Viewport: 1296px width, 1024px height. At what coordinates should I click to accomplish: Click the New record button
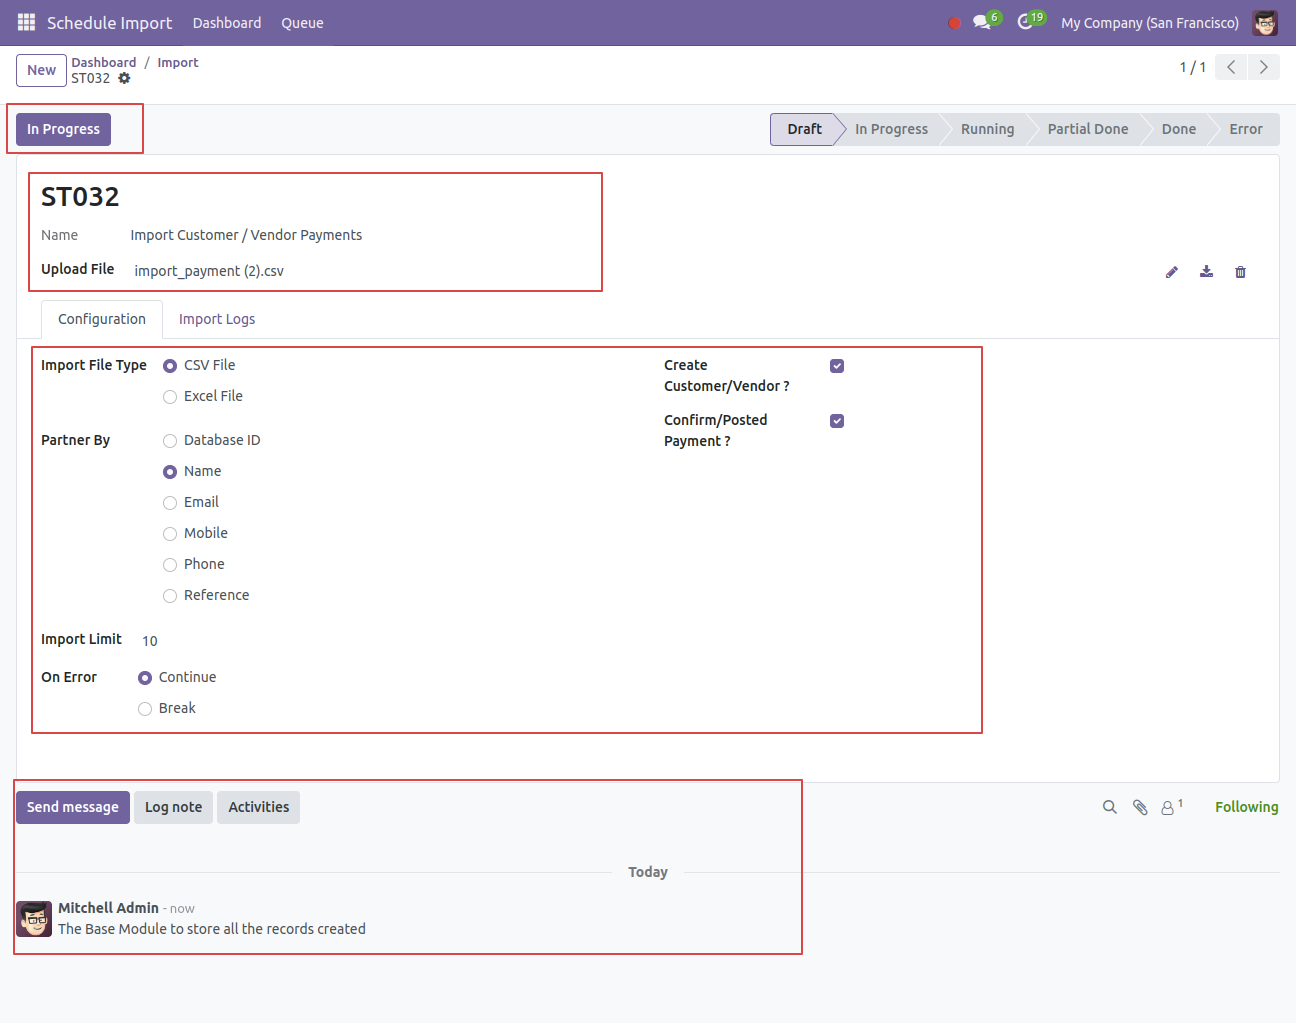point(41,70)
